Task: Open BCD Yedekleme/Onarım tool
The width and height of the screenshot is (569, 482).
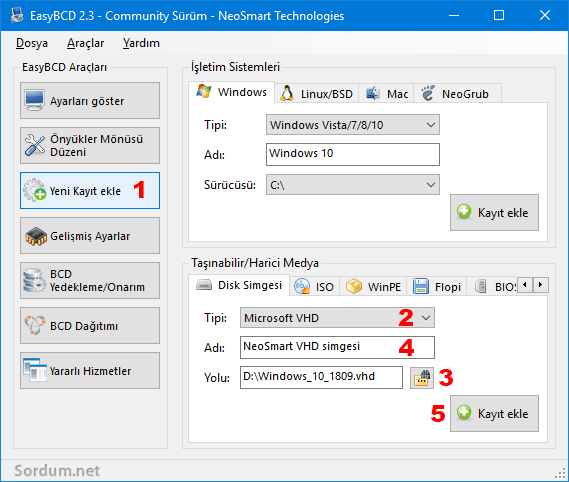Action: [x=90, y=281]
